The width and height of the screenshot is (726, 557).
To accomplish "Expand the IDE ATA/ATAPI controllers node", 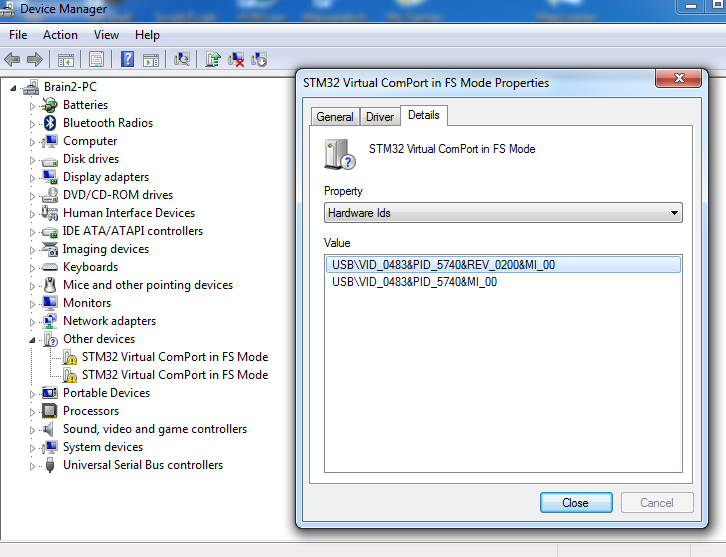I will pos(32,232).
